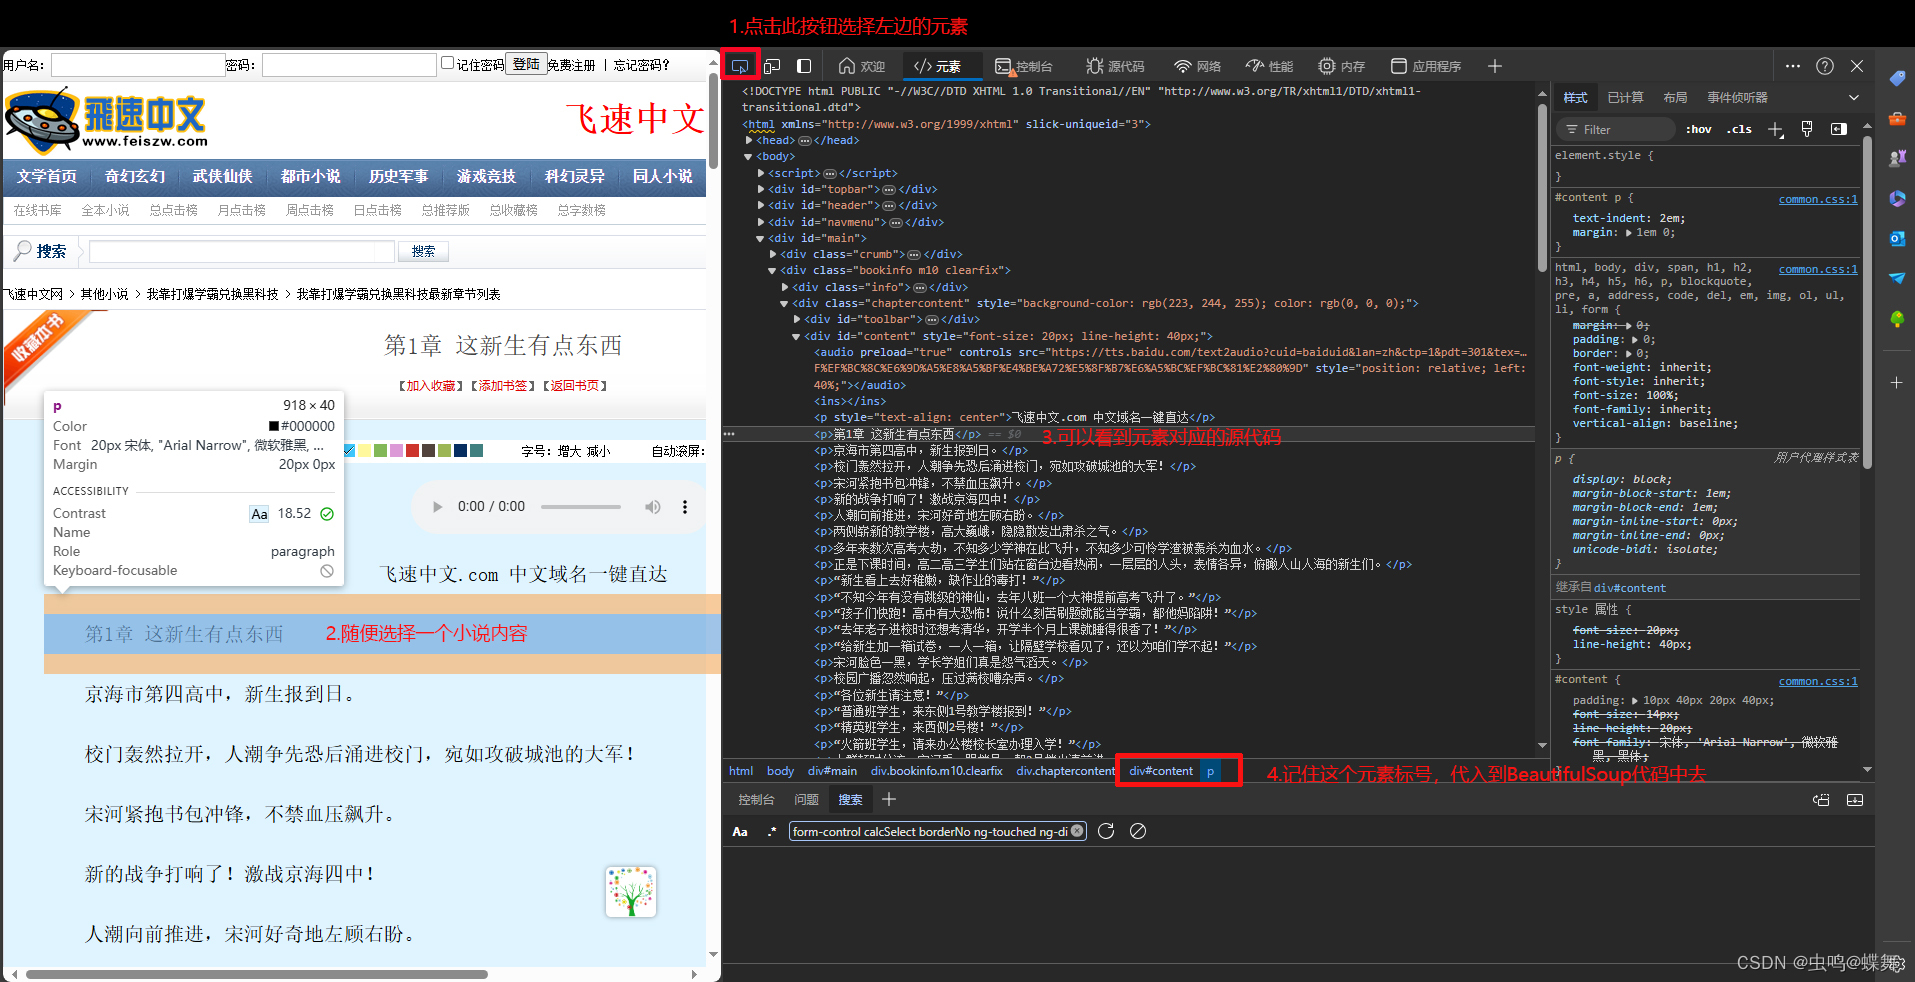Select div#content in breadcrumb bar
The width and height of the screenshot is (1915, 982).
pos(1161,771)
